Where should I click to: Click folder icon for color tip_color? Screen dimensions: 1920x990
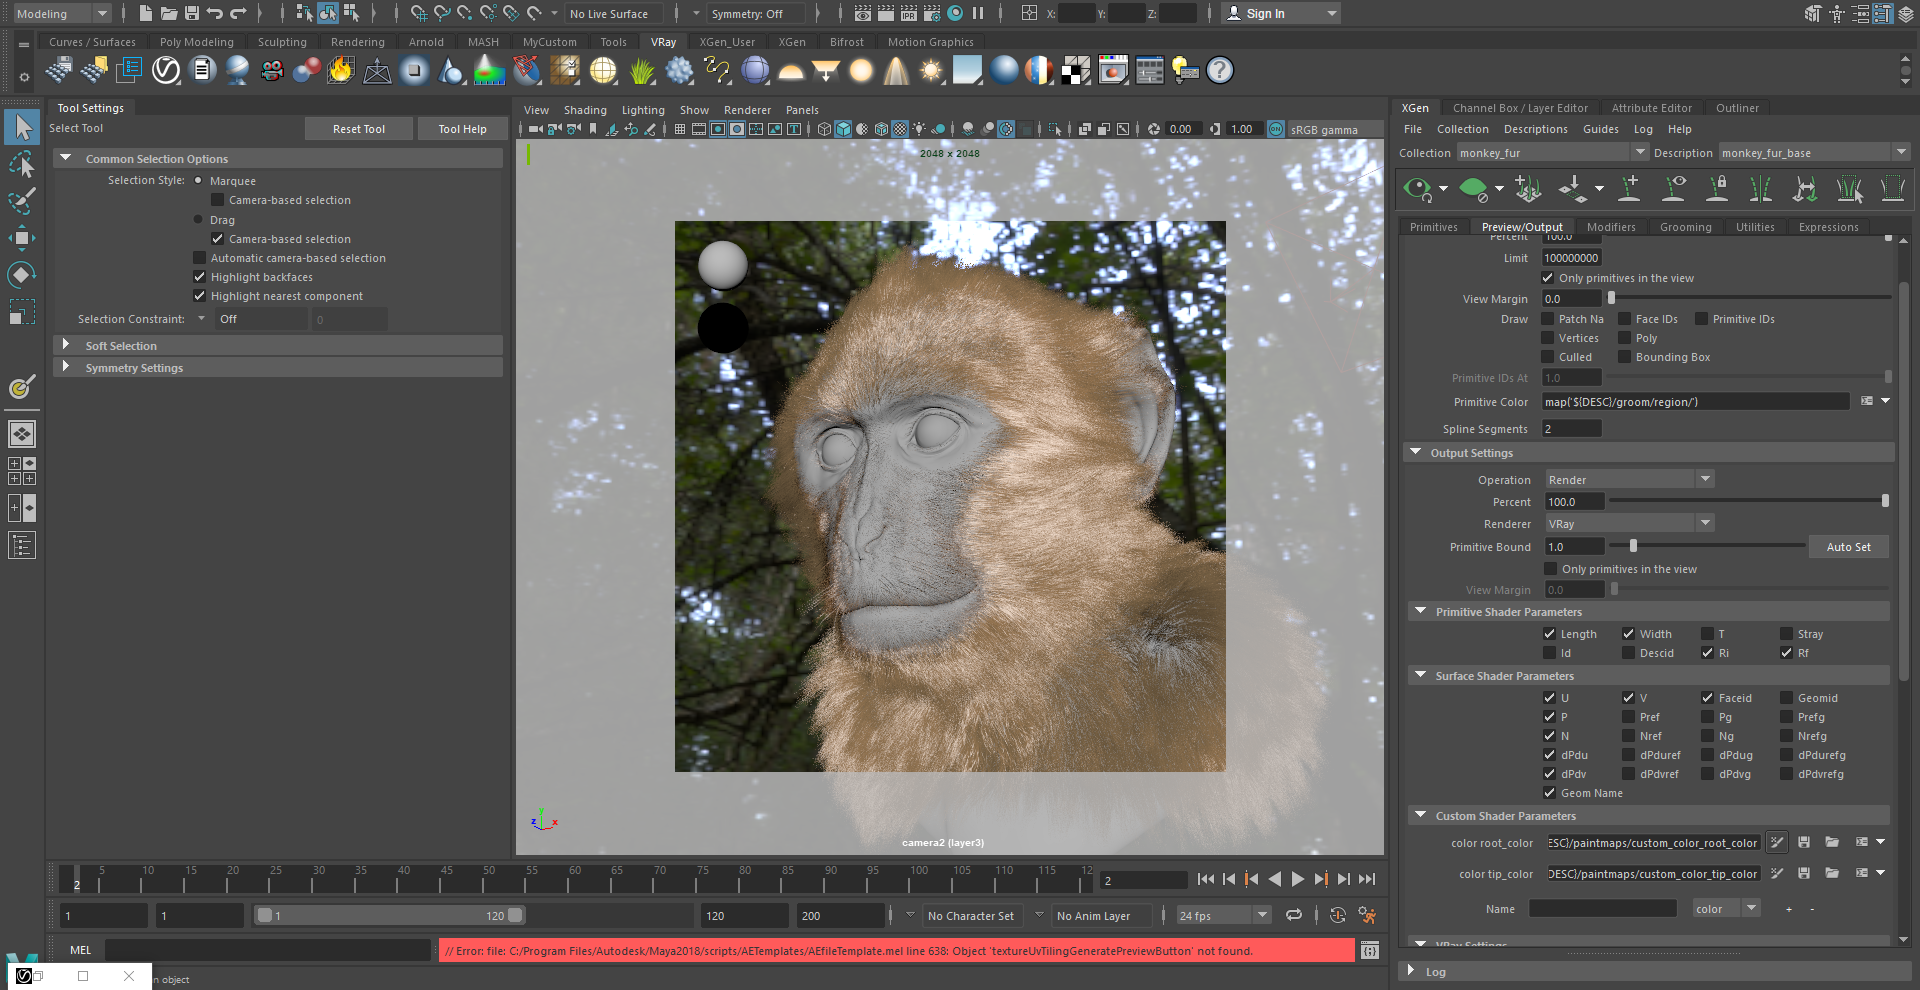[x=1832, y=873]
